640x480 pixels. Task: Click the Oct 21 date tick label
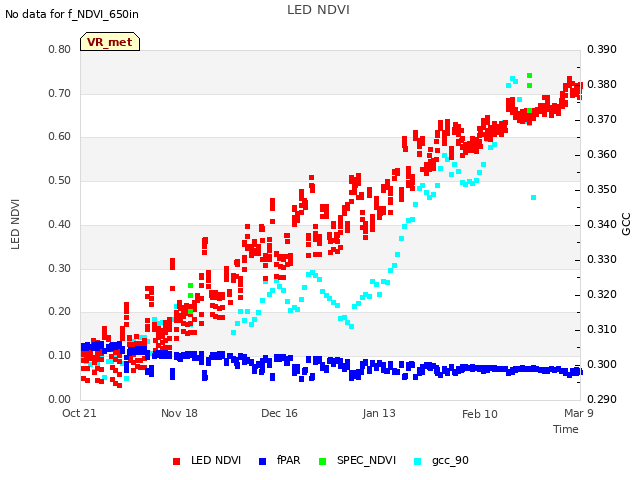79,413
